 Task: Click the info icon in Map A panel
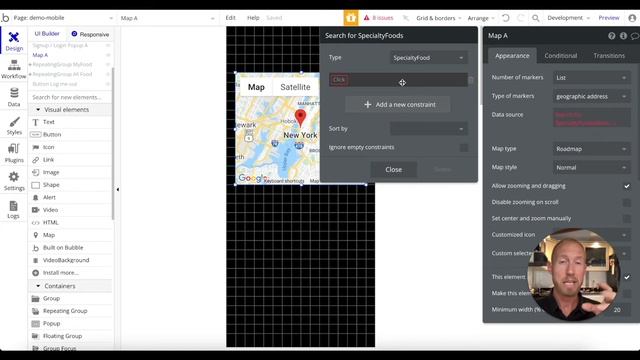tap(623, 36)
